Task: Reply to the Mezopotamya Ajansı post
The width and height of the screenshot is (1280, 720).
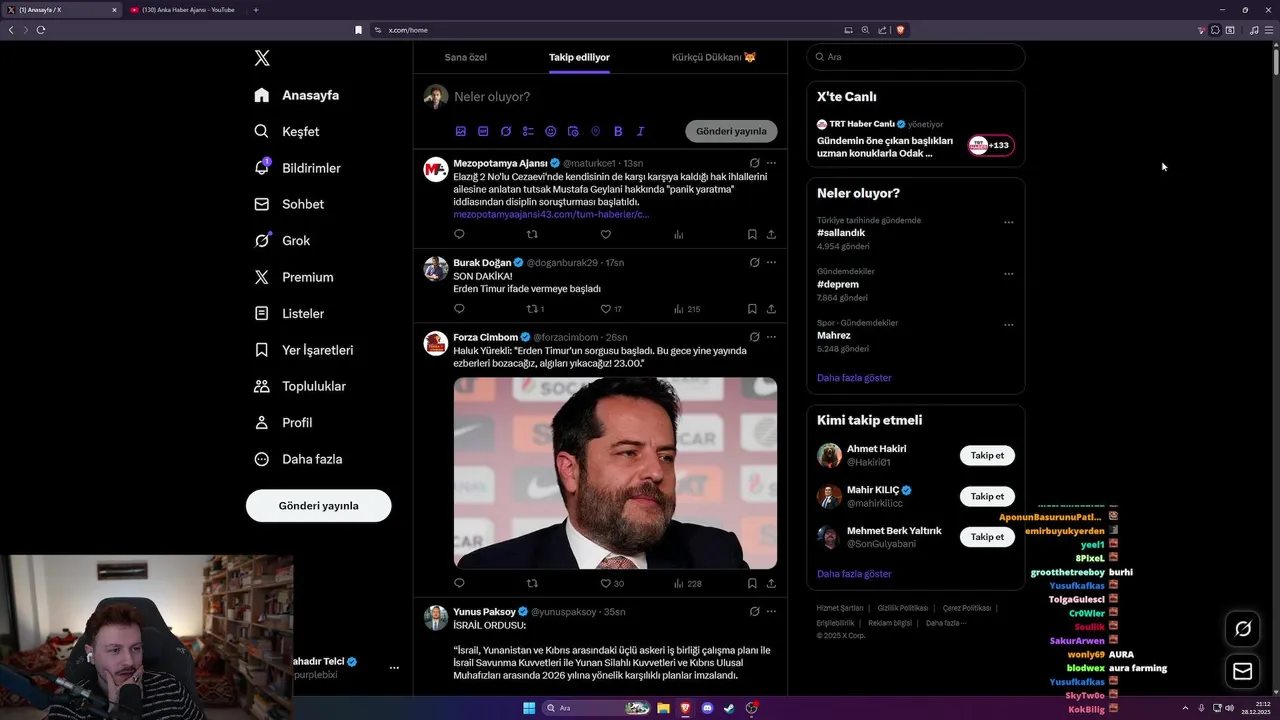Action: [459, 234]
